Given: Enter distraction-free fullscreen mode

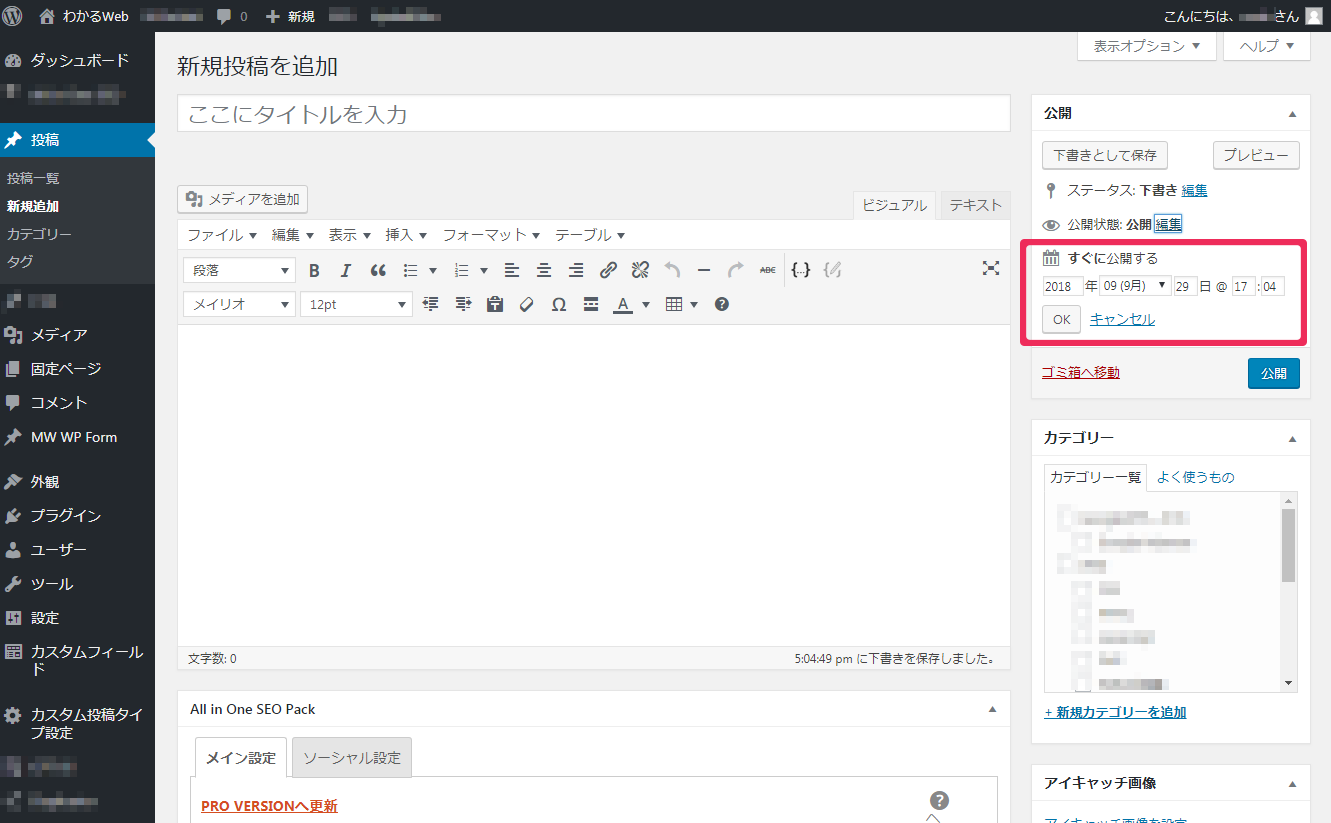Looking at the screenshot, I should [x=990, y=268].
